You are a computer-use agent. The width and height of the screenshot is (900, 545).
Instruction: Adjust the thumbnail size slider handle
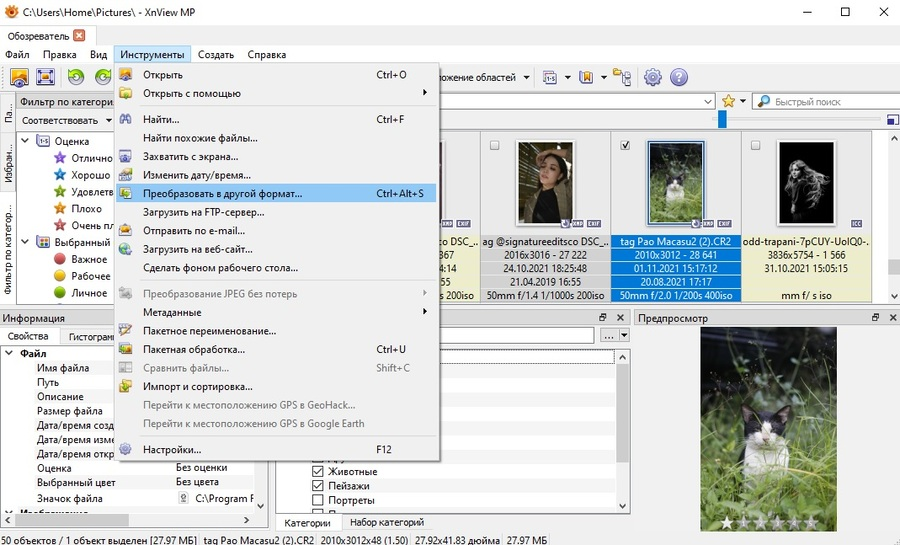coord(722,119)
